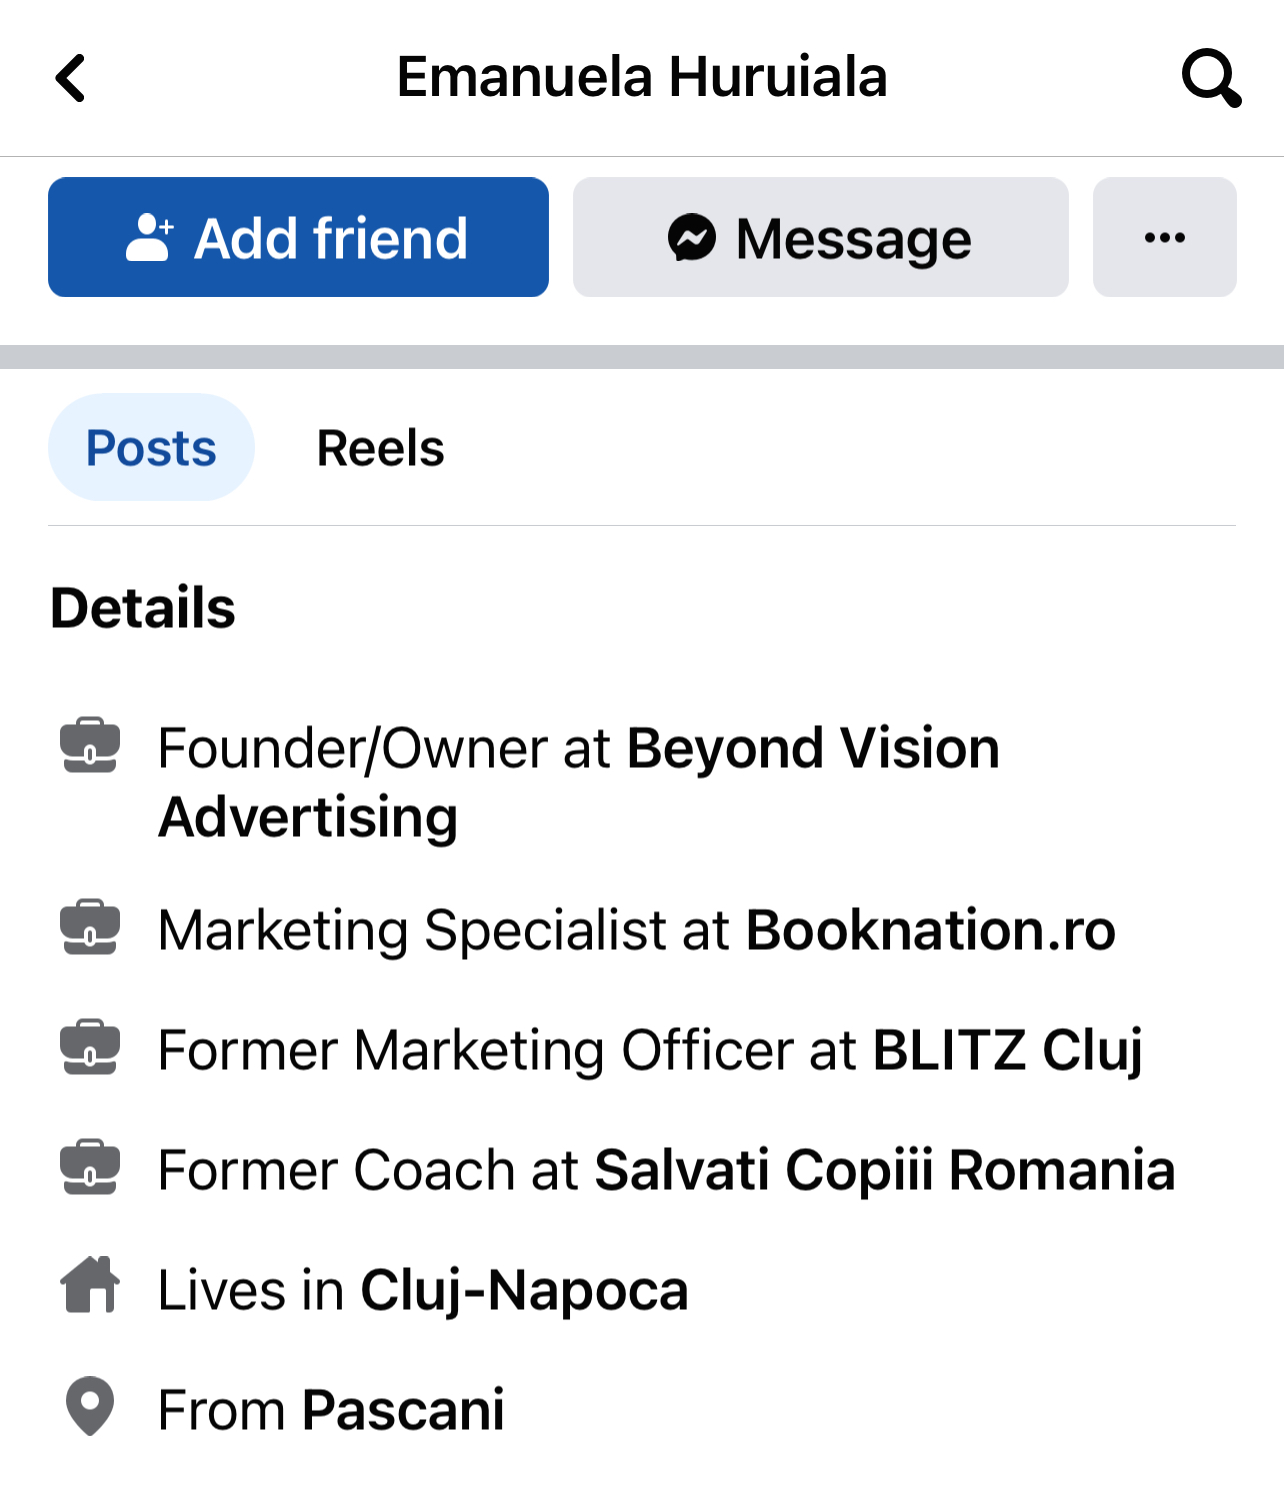
Task: Open the BLITZ Cluj link
Action: pyautogui.click(x=1008, y=1051)
